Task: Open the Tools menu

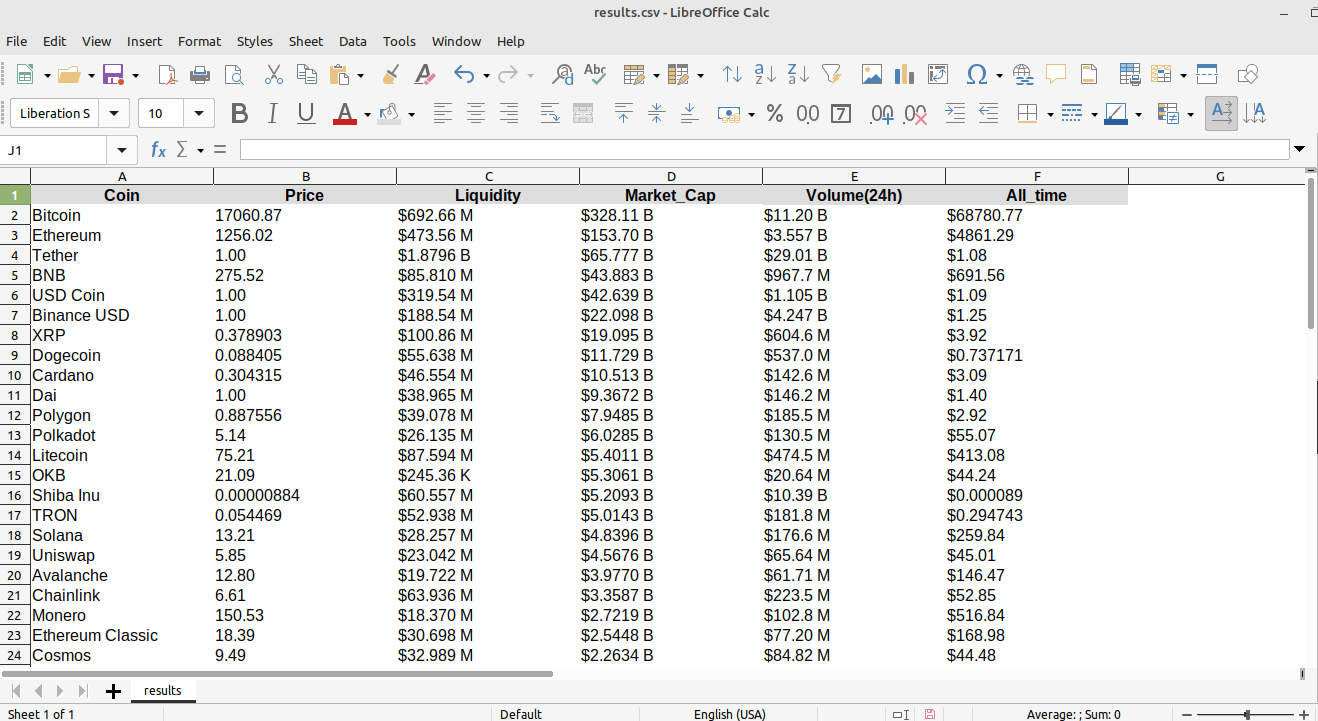Action: [399, 41]
